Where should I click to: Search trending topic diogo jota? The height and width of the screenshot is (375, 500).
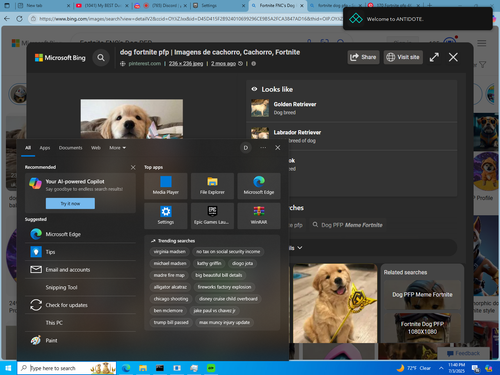click(242, 263)
